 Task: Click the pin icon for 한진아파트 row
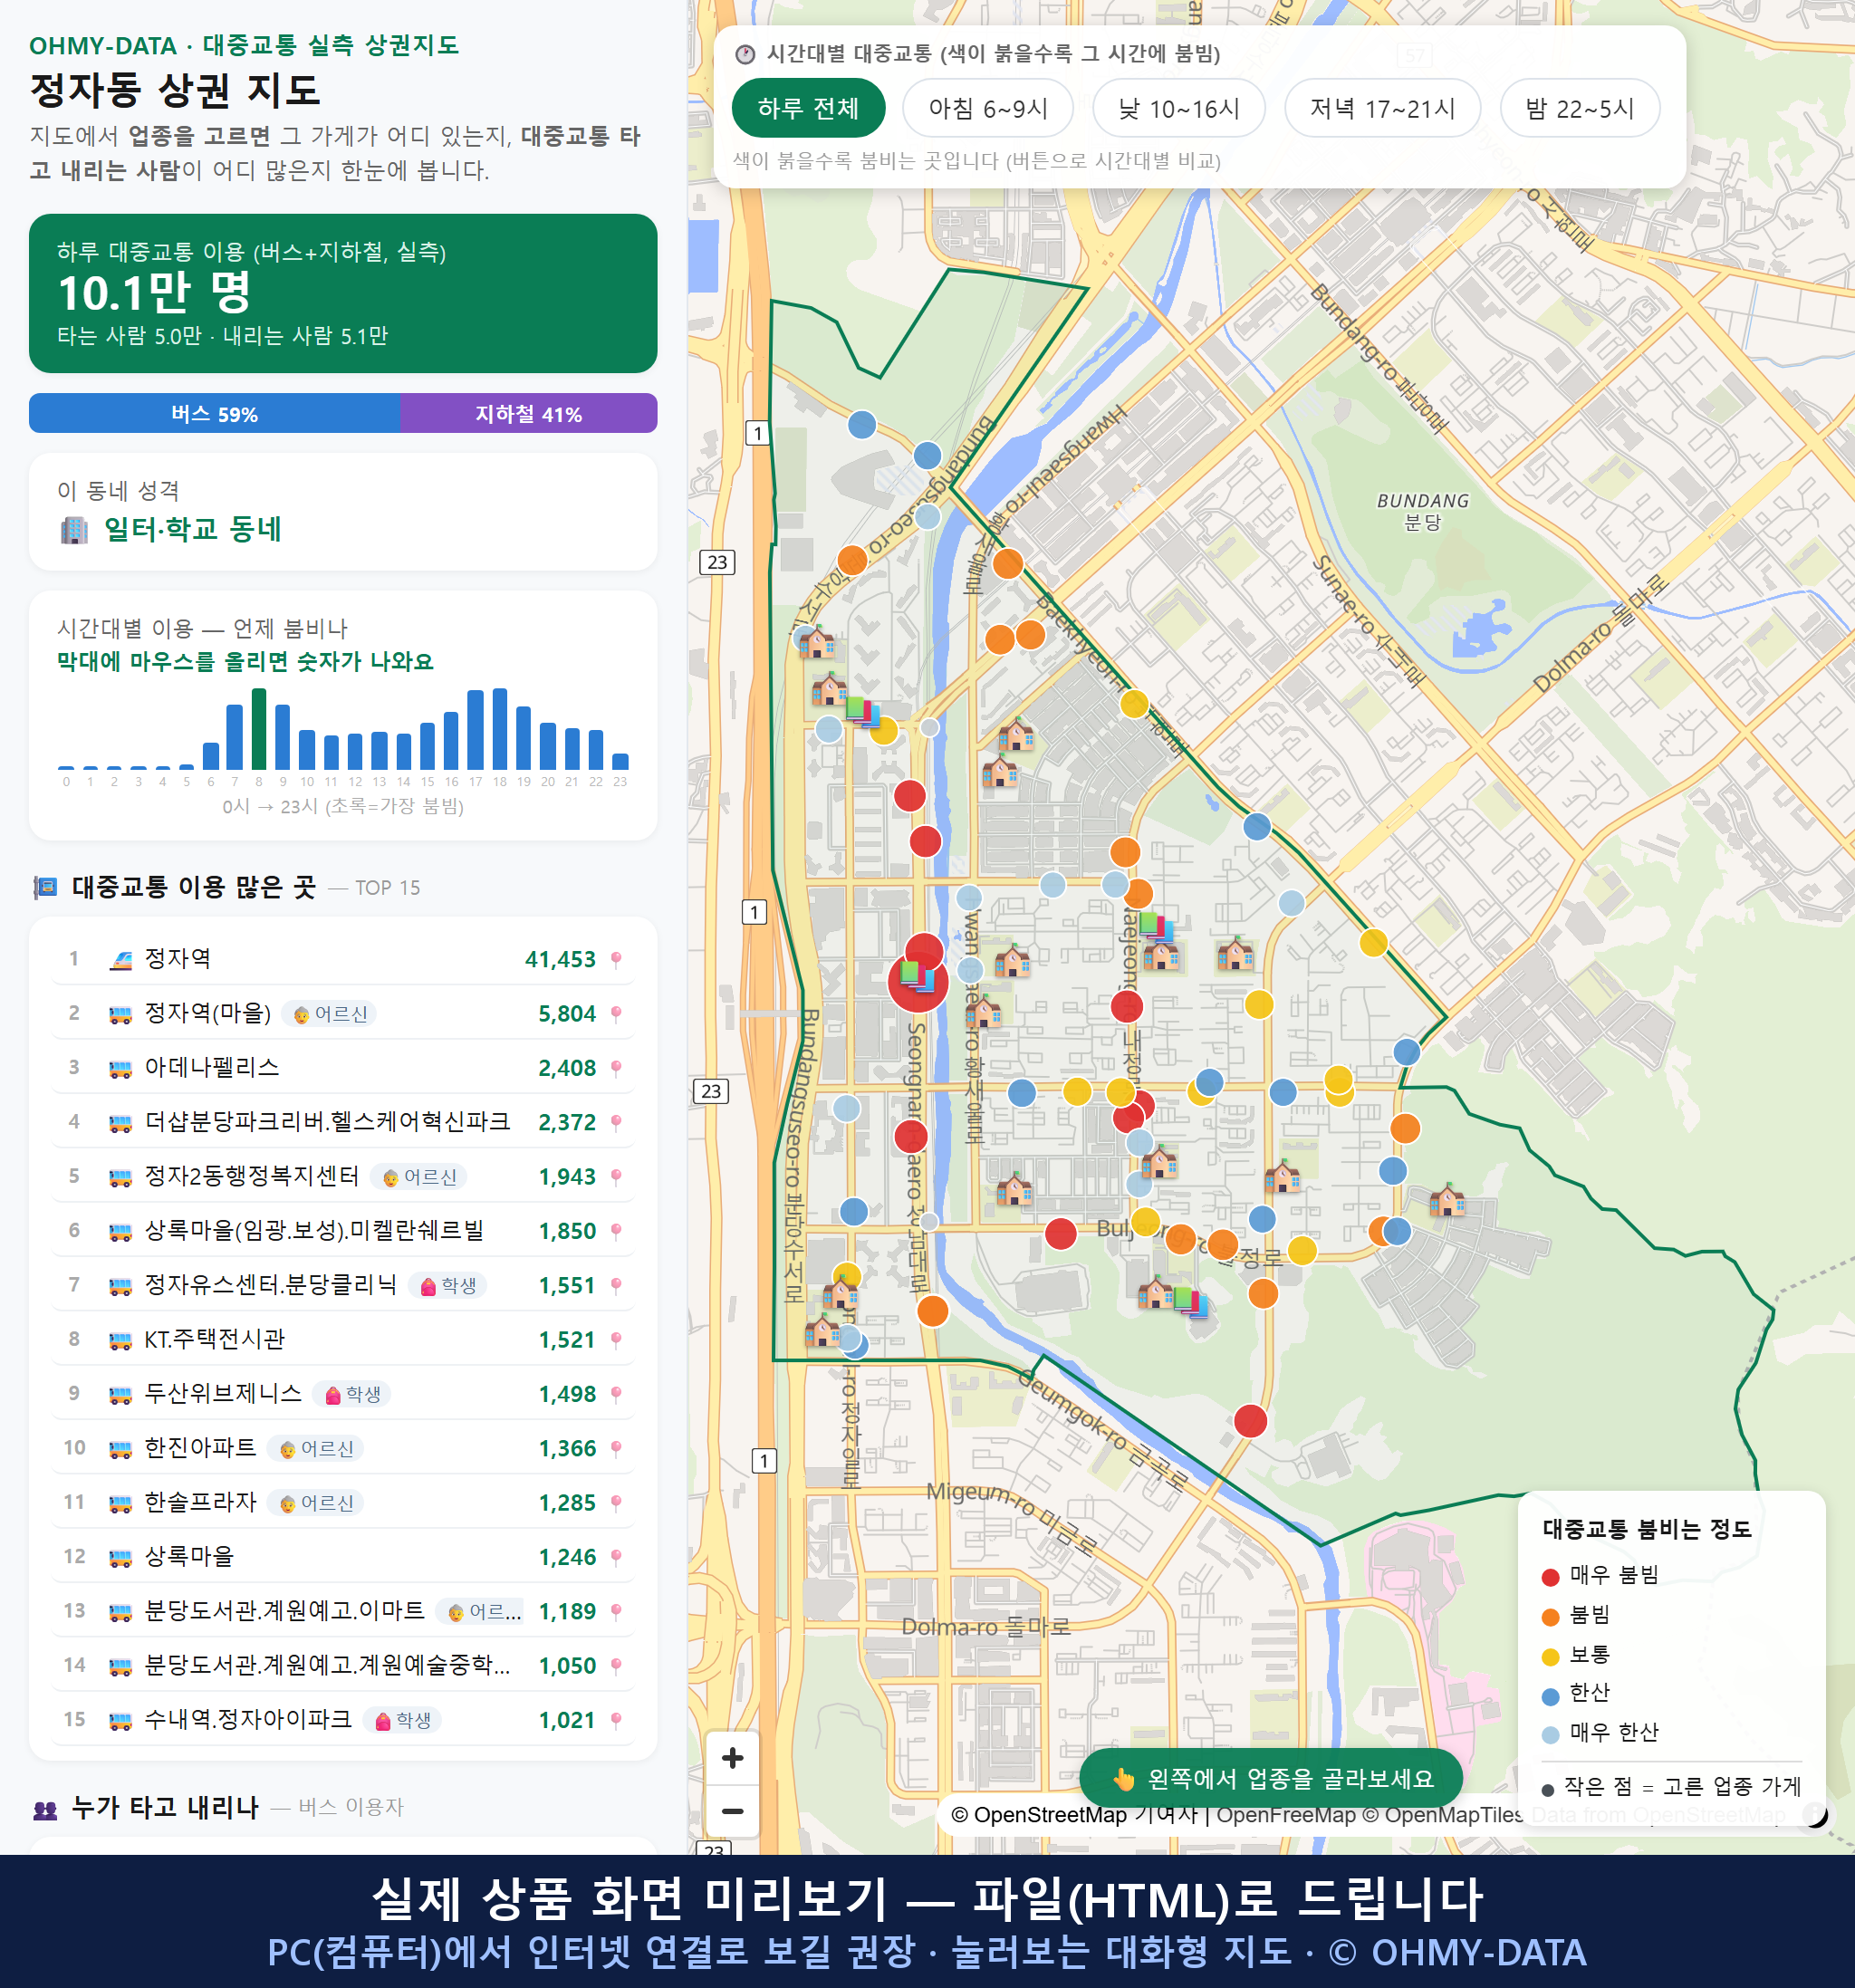coord(616,1448)
